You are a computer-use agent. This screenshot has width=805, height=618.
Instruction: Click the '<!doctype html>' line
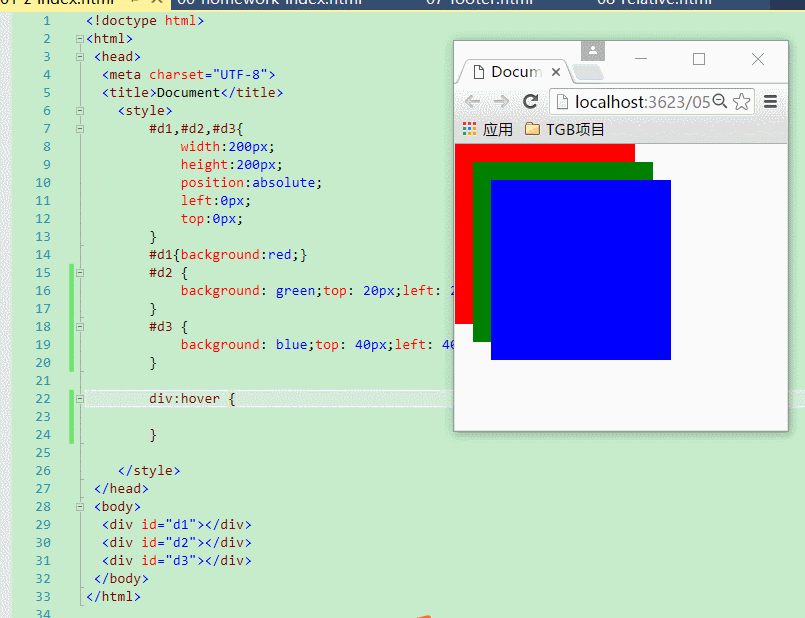pos(145,21)
